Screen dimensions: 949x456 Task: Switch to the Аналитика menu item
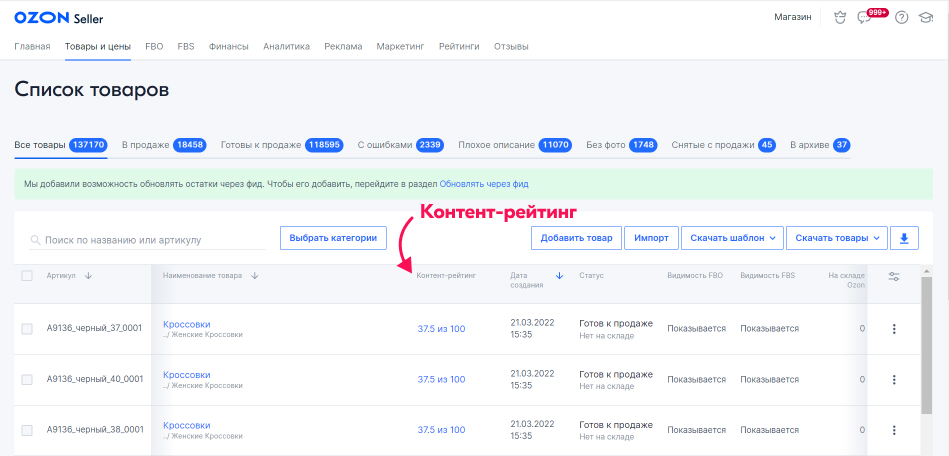coord(286,46)
